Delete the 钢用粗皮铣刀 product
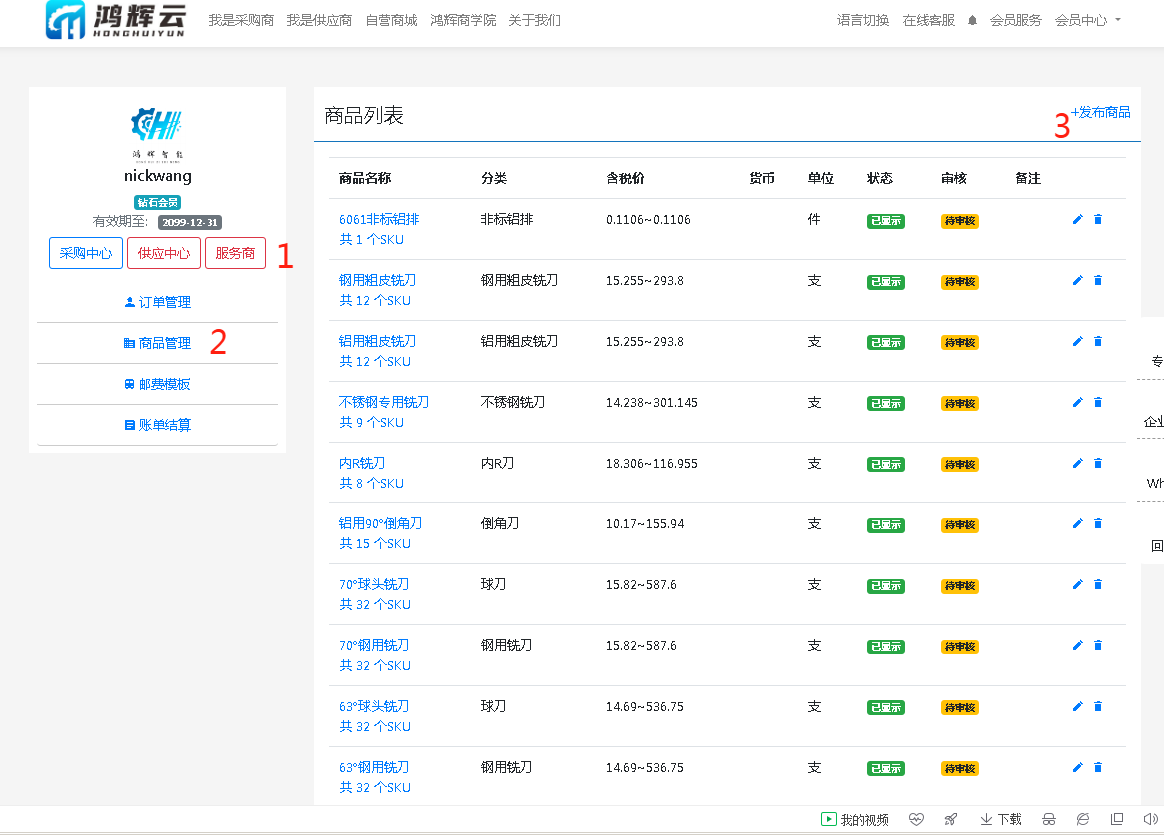This screenshot has width=1164, height=835. (1098, 280)
